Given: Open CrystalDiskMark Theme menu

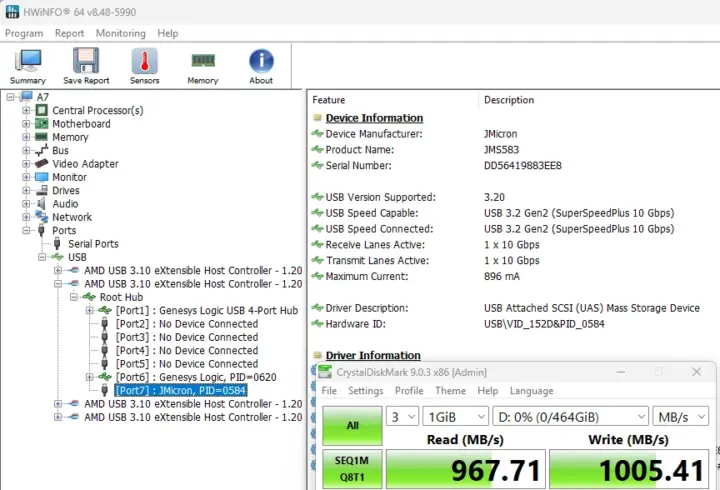Looking at the screenshot, I should [450, 390].
